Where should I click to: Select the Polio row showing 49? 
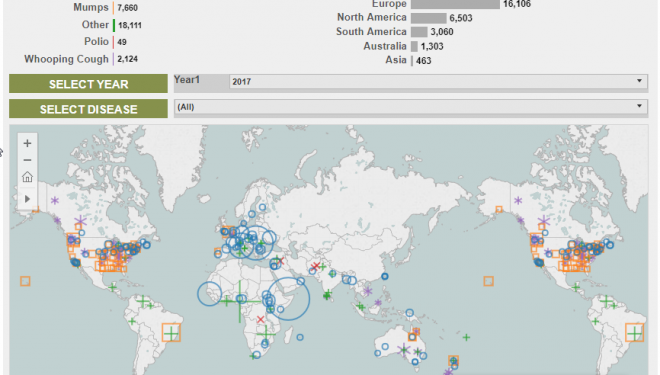click(105, 42)
